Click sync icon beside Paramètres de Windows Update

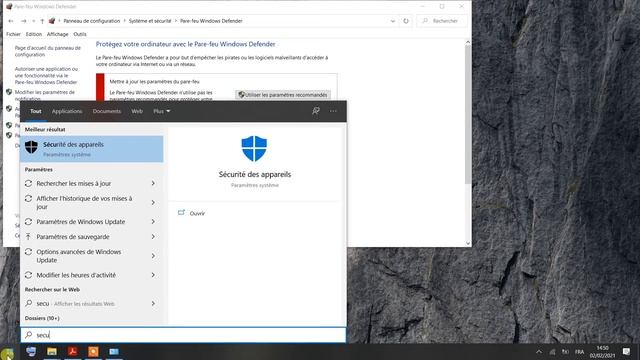click(28, 222)
